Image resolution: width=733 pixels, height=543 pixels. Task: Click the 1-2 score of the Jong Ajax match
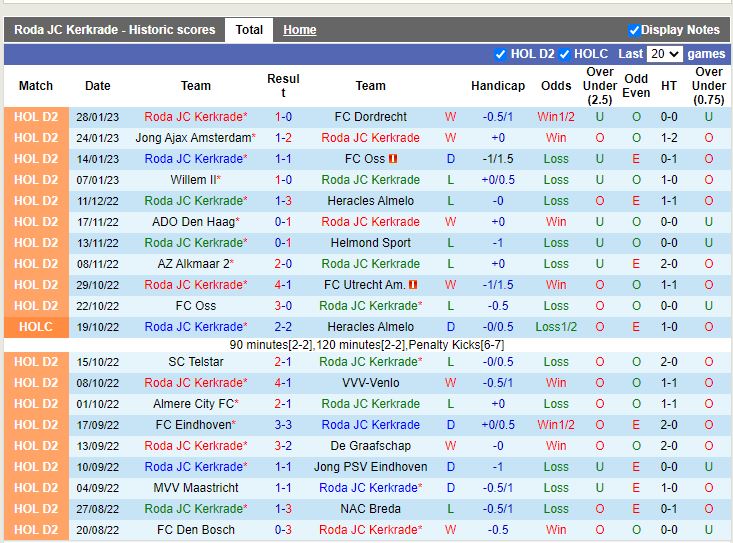pyautogui.click(x=283, y=138)
